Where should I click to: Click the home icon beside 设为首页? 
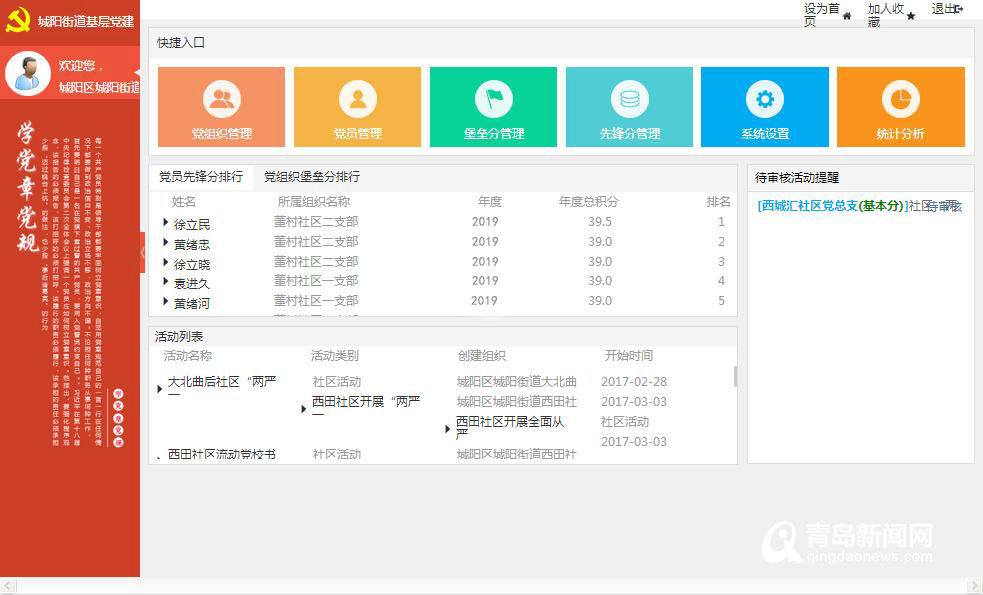pos(847,16)
